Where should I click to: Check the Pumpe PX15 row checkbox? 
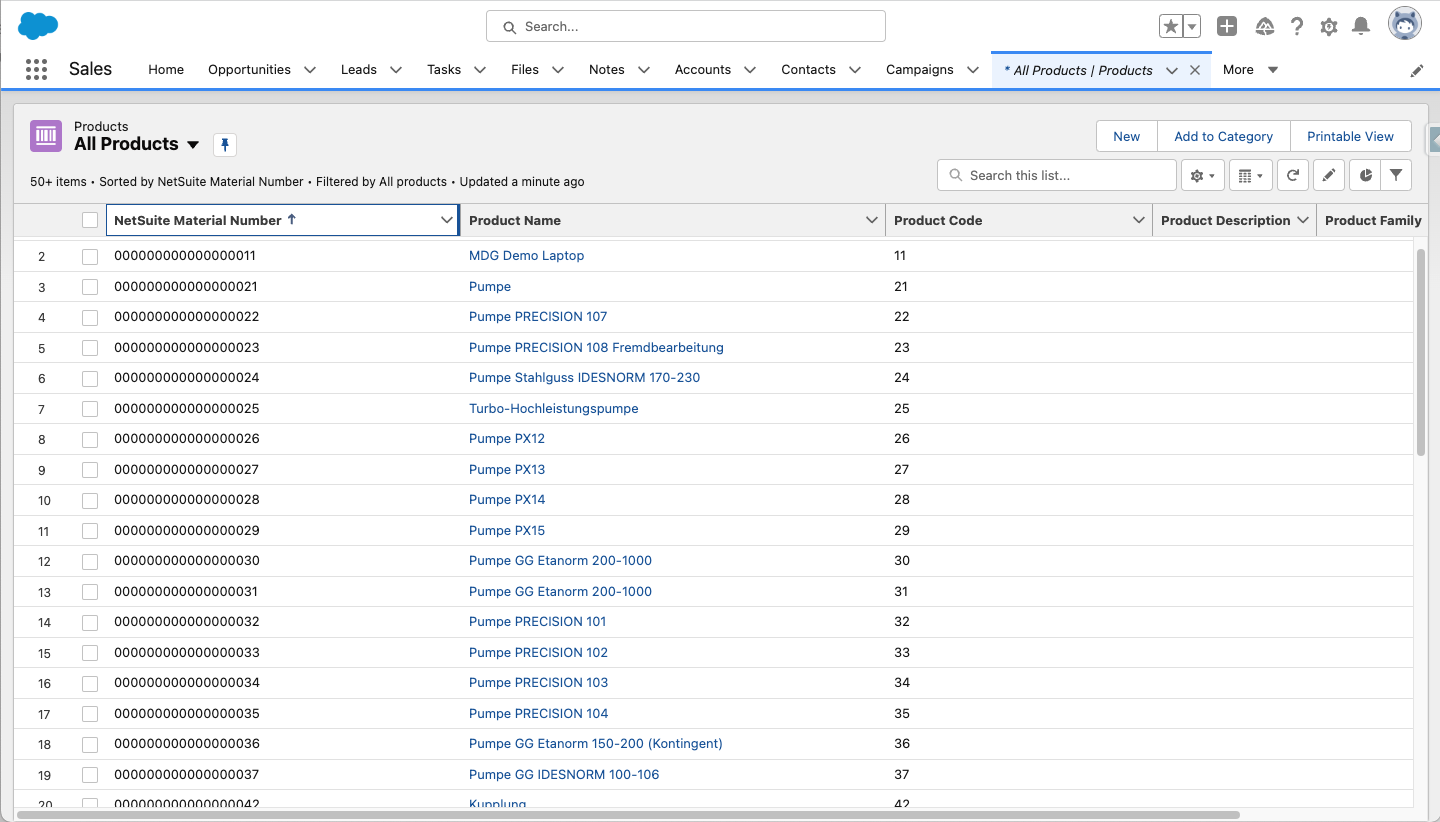tap(90, 531)
